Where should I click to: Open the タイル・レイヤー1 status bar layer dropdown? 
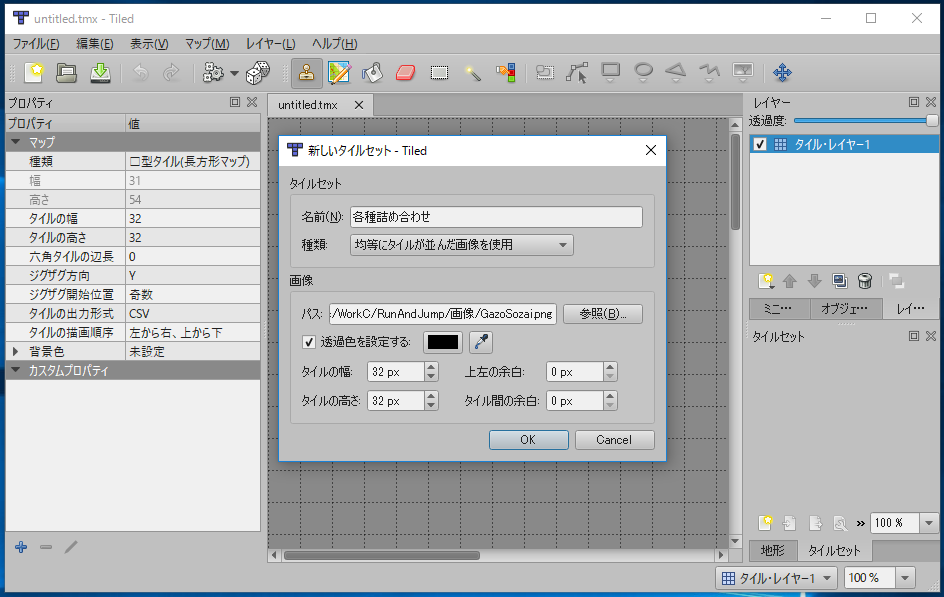pyautogui.click(x=777, y=578)
